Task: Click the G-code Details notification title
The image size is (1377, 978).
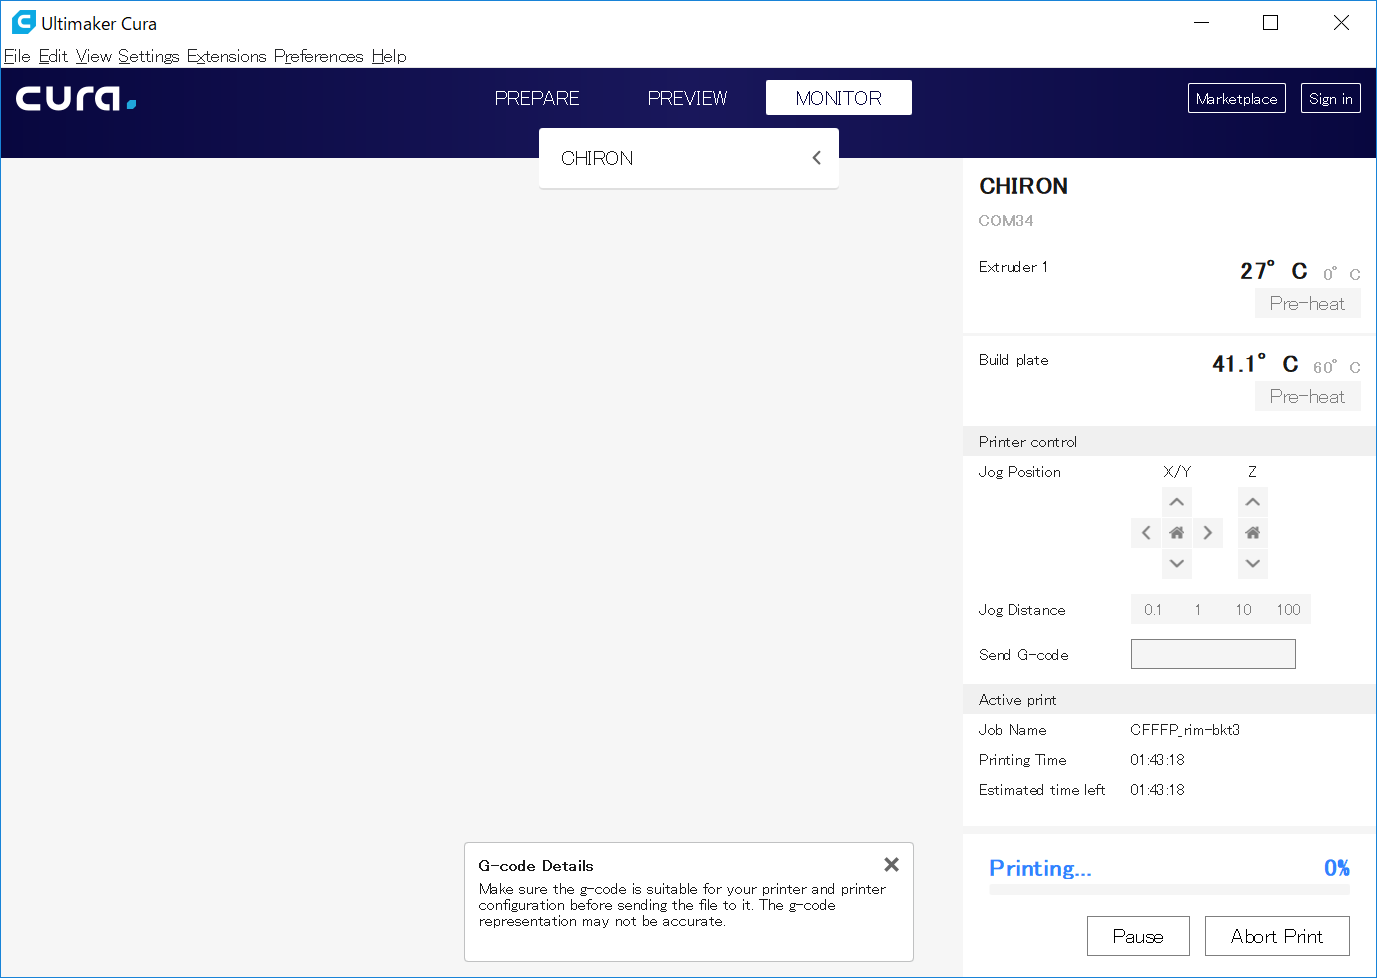Action: tap(536, 866)
